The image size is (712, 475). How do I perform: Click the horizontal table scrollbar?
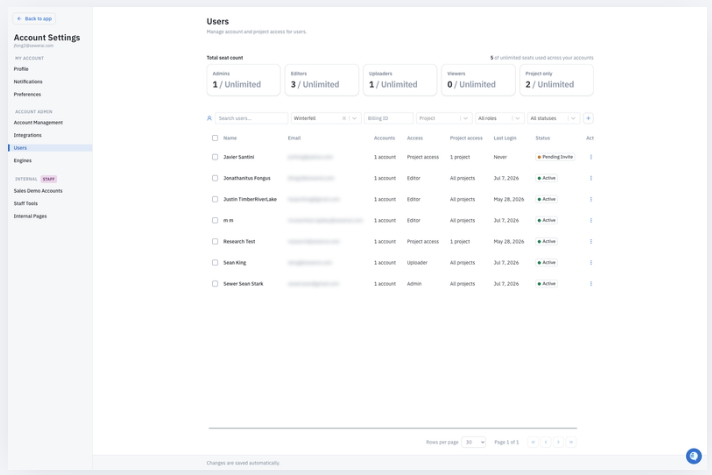[393, 428]
